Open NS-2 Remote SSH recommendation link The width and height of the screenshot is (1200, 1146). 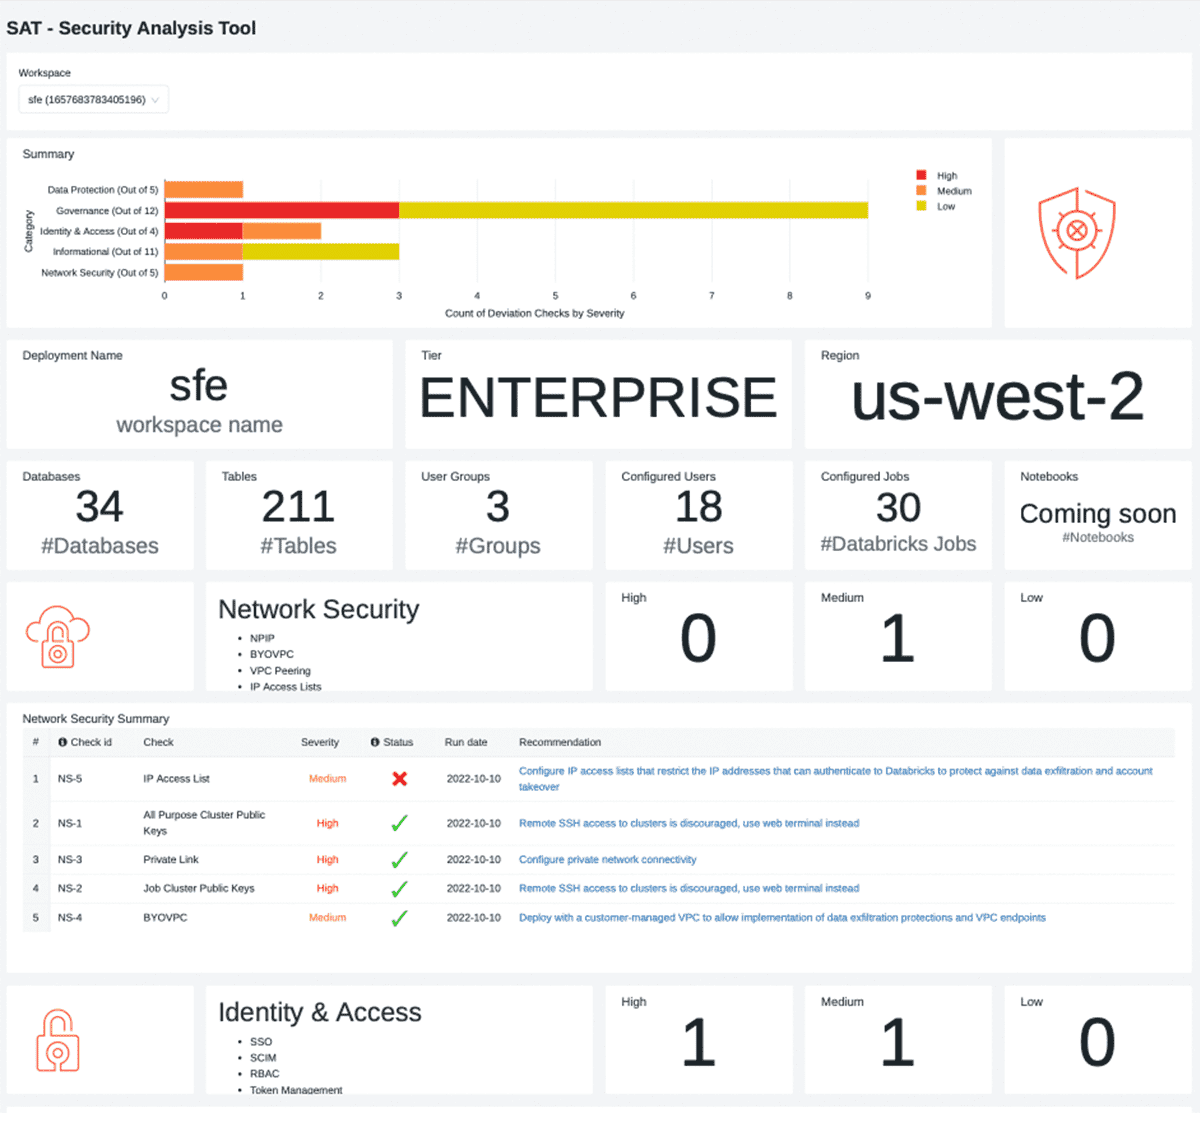click(688, 888)
